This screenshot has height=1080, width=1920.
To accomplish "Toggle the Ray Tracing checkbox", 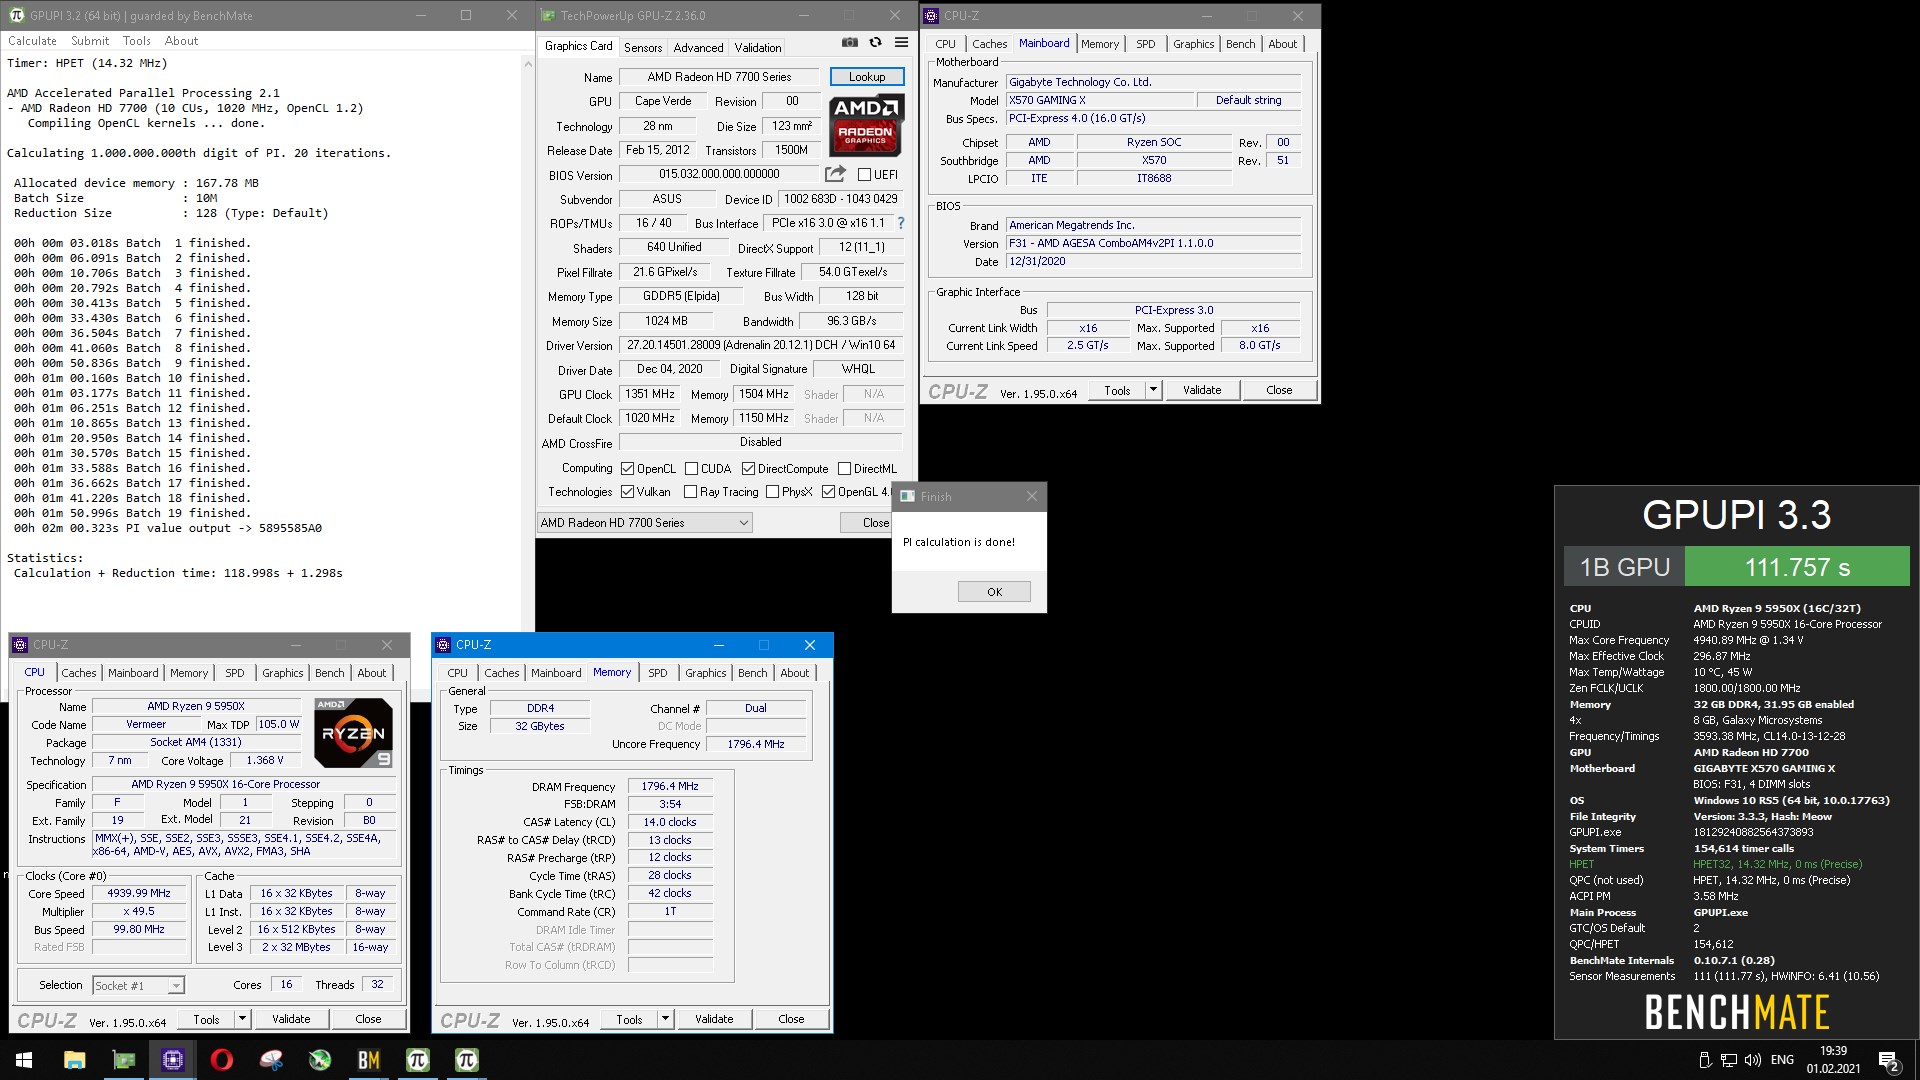I will click(x=690, y=491).
